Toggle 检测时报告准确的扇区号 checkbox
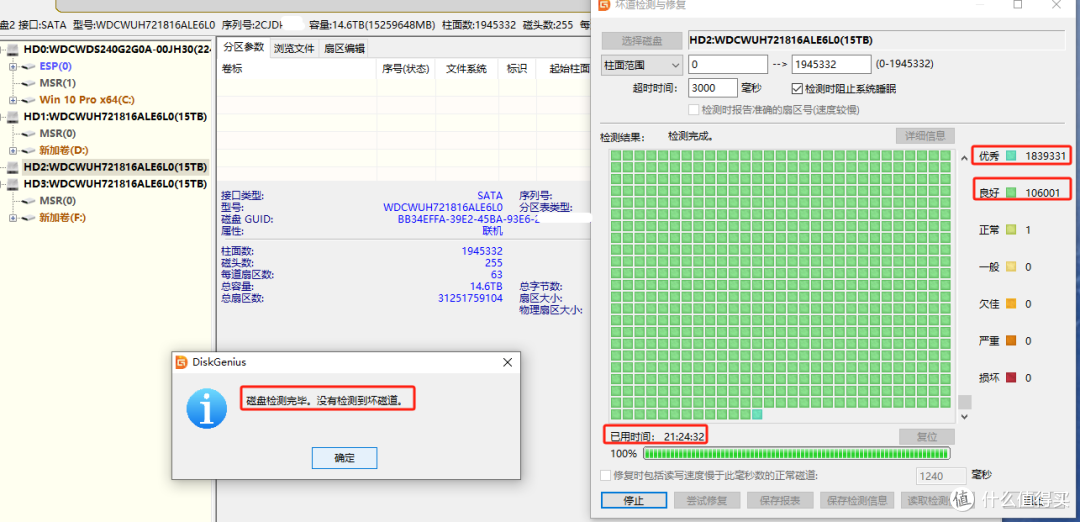 click(x=694, y=110)
